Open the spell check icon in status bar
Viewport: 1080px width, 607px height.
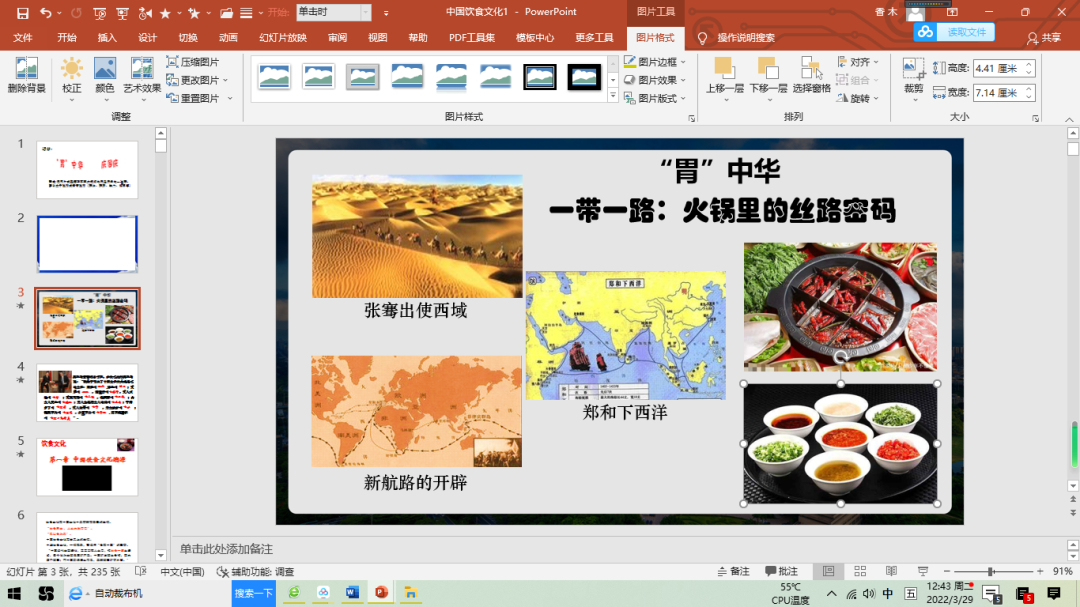(x=141, y=571)
